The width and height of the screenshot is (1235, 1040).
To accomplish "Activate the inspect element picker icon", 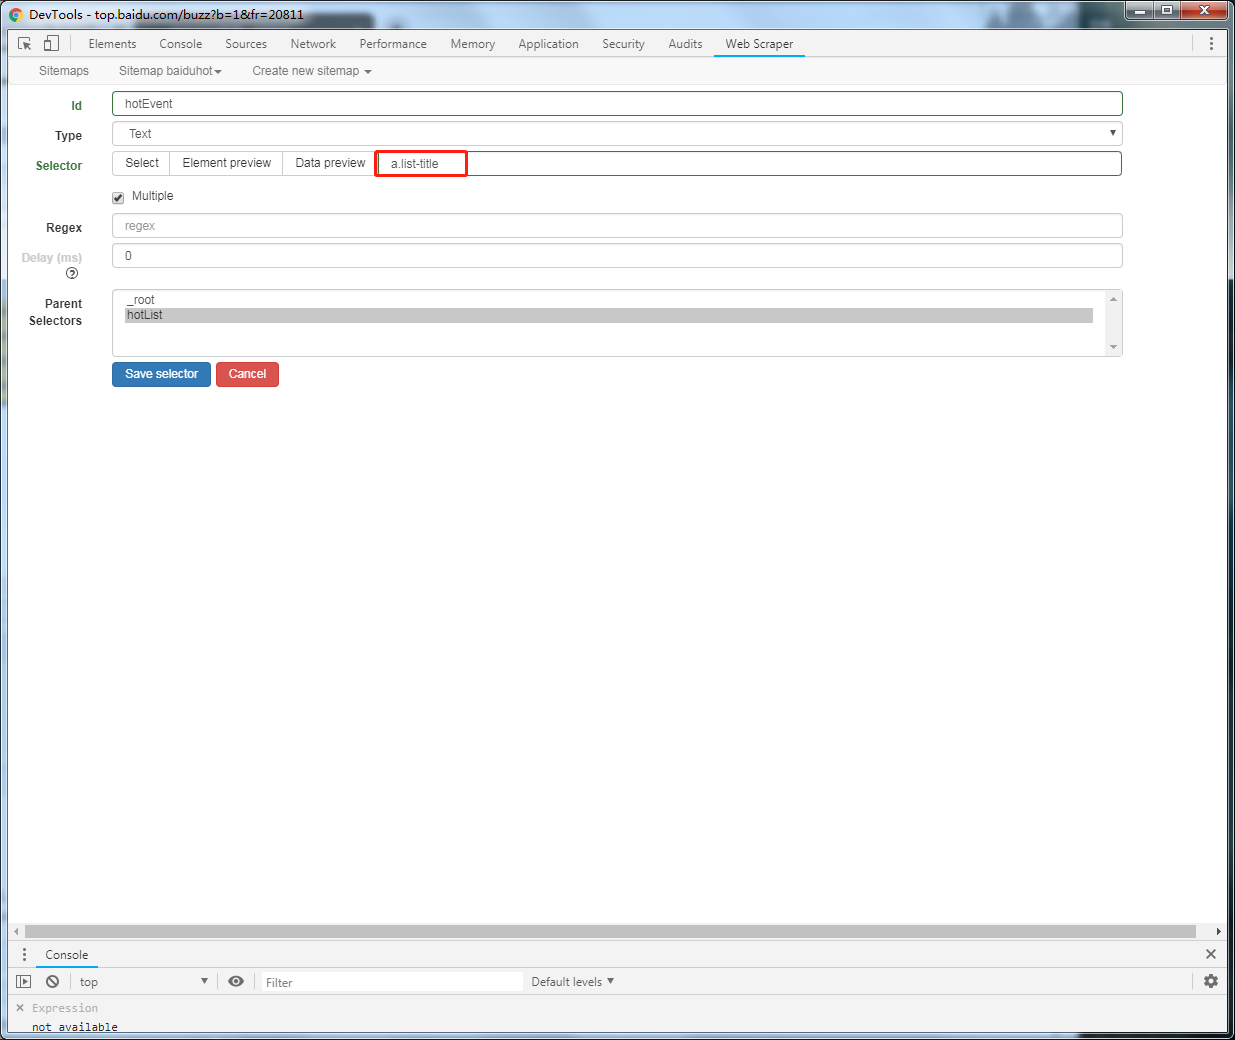I will pos(25,44).
